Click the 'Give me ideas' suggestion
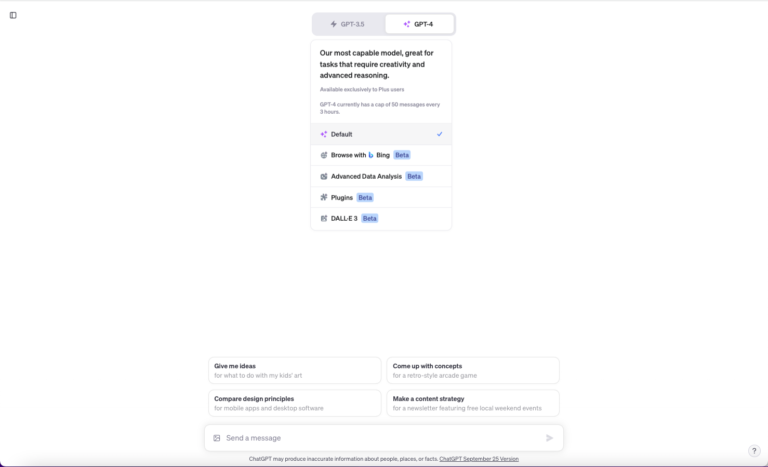Viewport: 768px width, 467px height. click(x=295, y=370)
